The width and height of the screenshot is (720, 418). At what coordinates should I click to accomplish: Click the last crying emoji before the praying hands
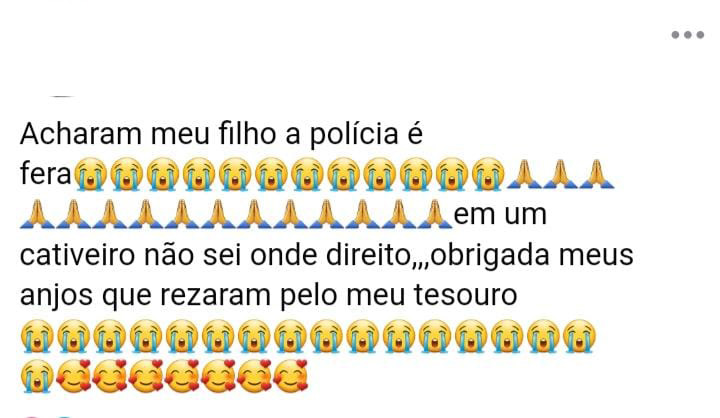(489, 174)
